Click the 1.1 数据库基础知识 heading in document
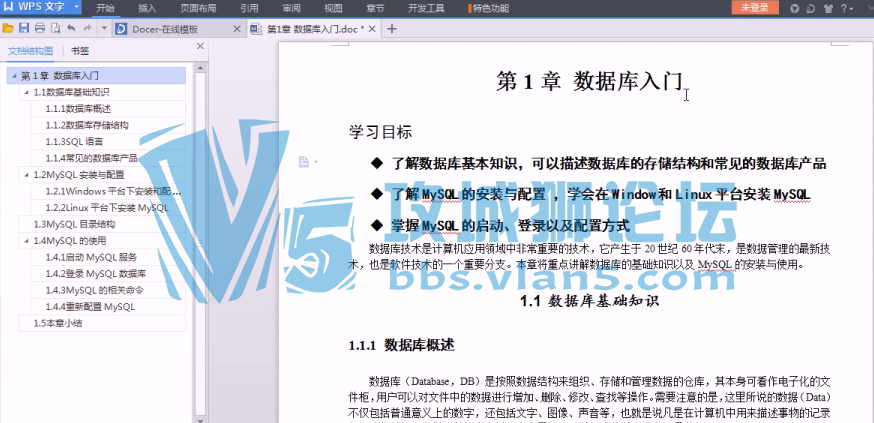This screenshot has height=423, width=874. [589, 301]
